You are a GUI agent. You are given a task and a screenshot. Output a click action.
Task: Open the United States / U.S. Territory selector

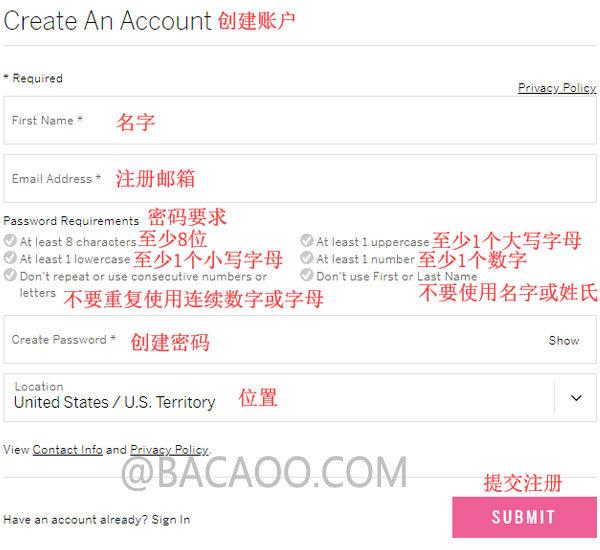click(300, 398)
